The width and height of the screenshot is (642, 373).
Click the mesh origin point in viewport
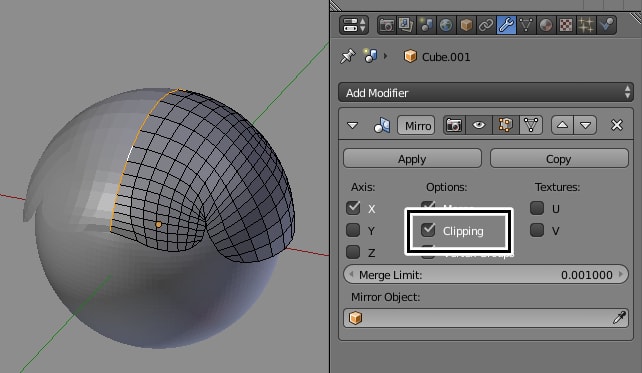tap(158, 224)
